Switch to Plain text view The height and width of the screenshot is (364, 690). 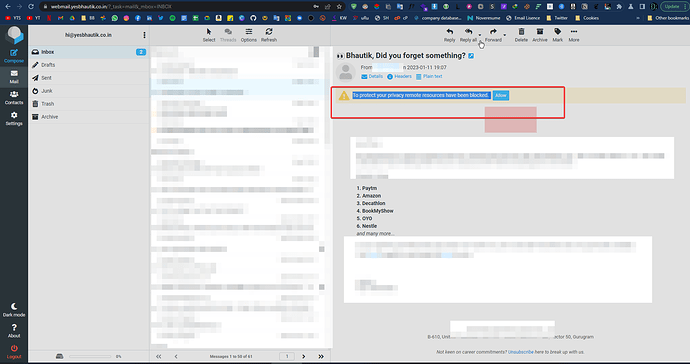coord(429,76)
